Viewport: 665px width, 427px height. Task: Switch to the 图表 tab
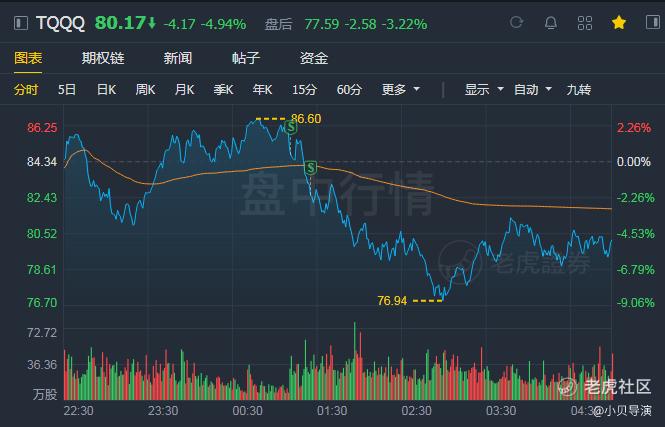point(28,58)
